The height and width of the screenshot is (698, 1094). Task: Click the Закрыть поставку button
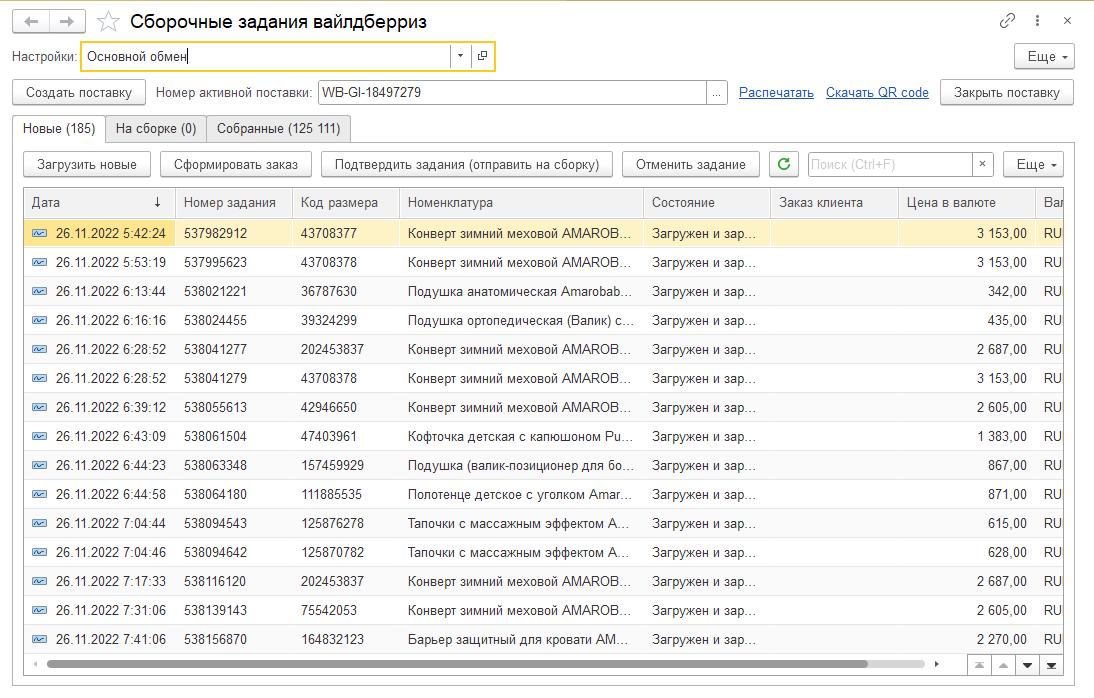point(1007,92)
